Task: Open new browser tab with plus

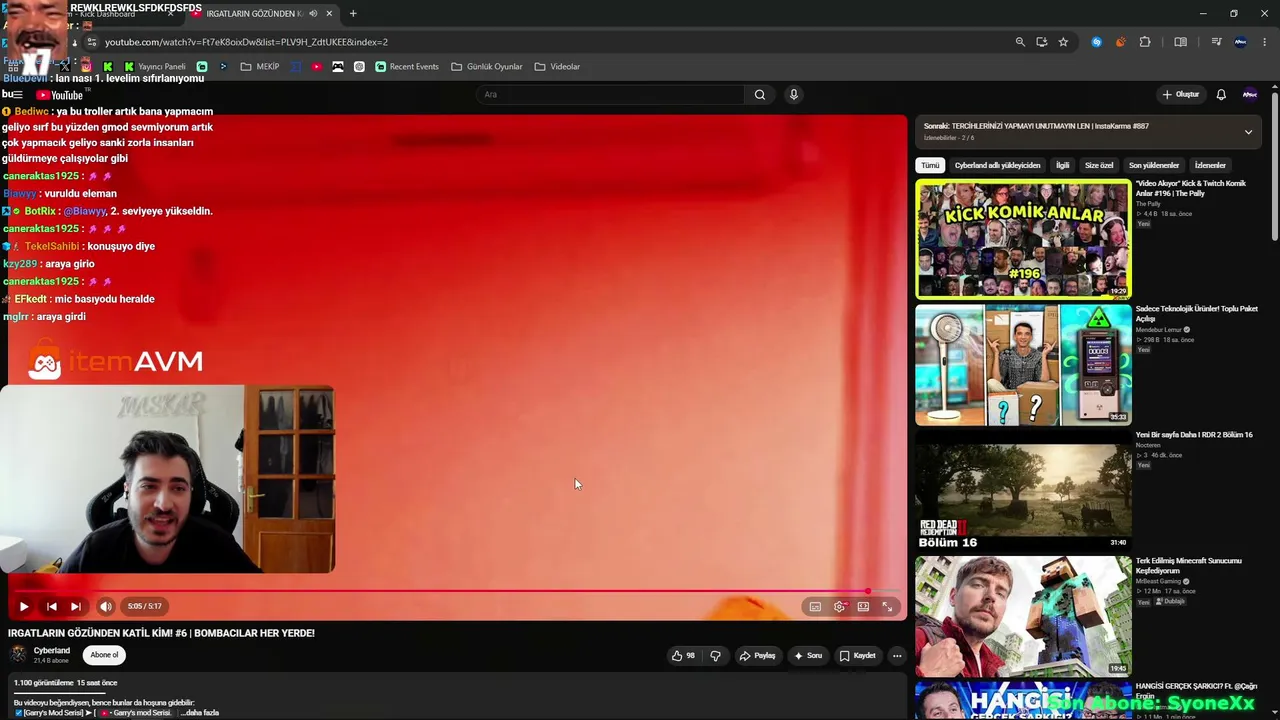Action: click(353, 14)
